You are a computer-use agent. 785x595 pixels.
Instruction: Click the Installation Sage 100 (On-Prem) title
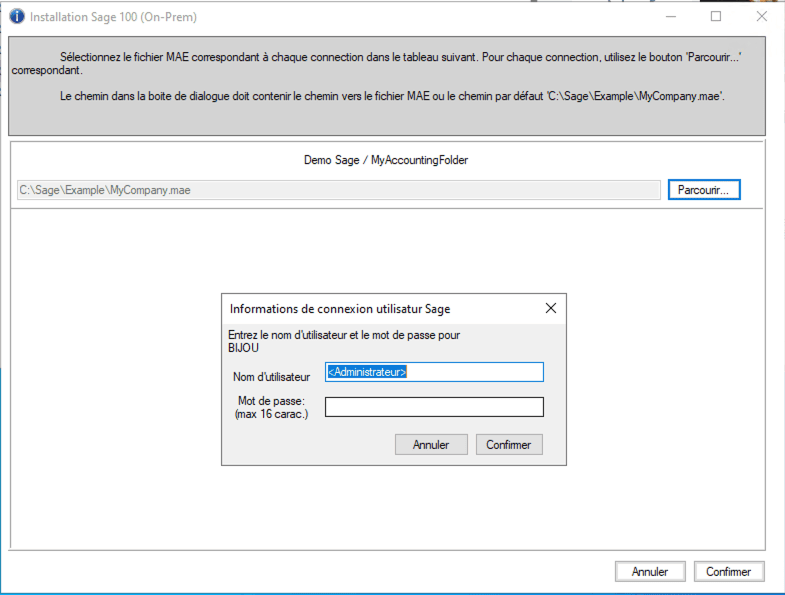(113, 17)
